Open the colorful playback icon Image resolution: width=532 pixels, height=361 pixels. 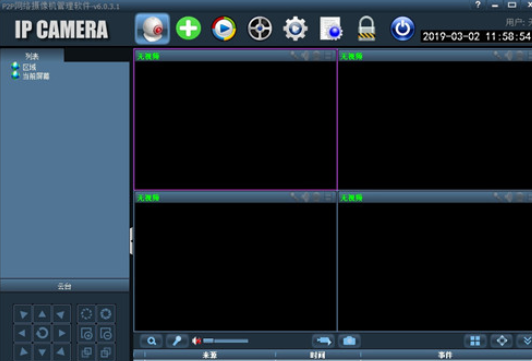[224, 28]
